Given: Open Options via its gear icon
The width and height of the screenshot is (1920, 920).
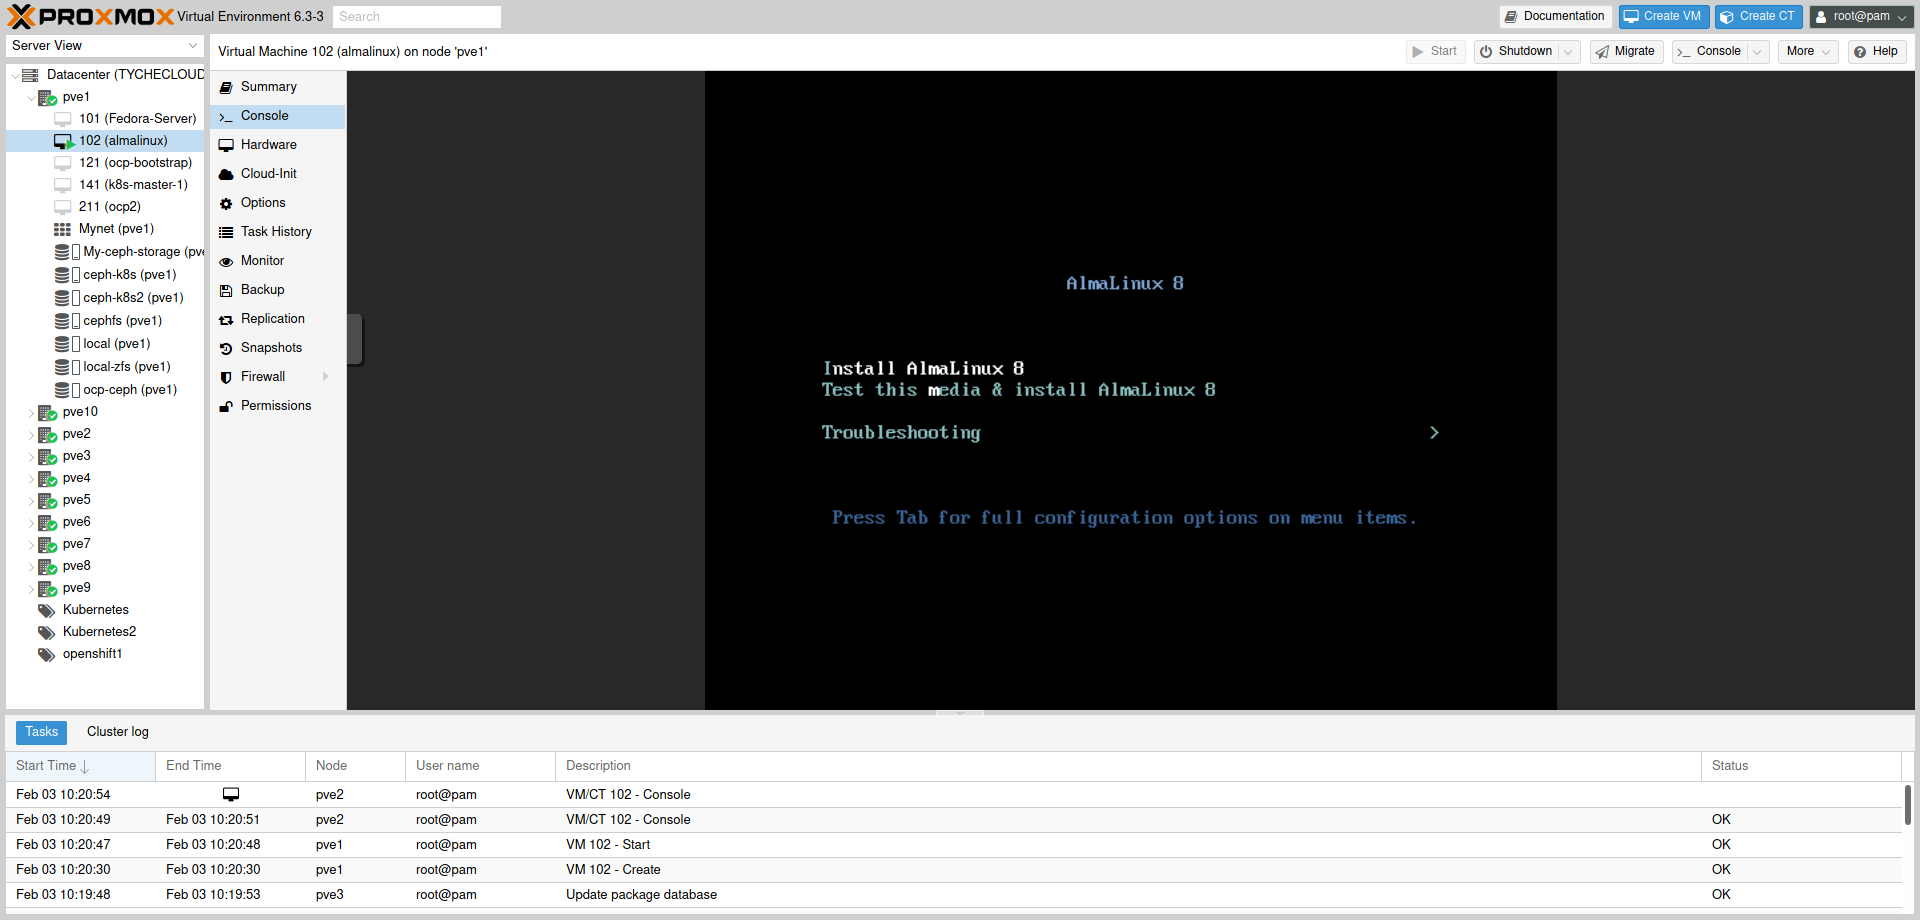Looking at the screenshot, I should (226, 203).
